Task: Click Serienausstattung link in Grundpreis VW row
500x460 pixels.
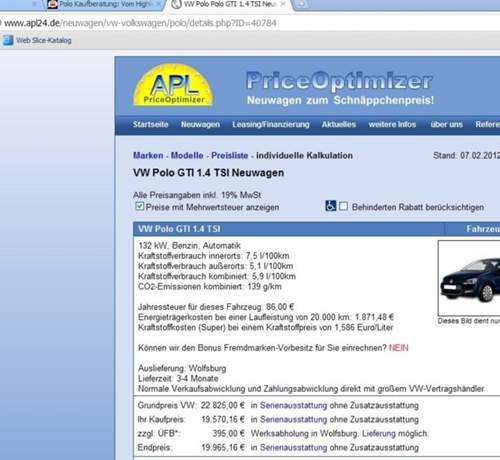Action: tap(293, 406)
